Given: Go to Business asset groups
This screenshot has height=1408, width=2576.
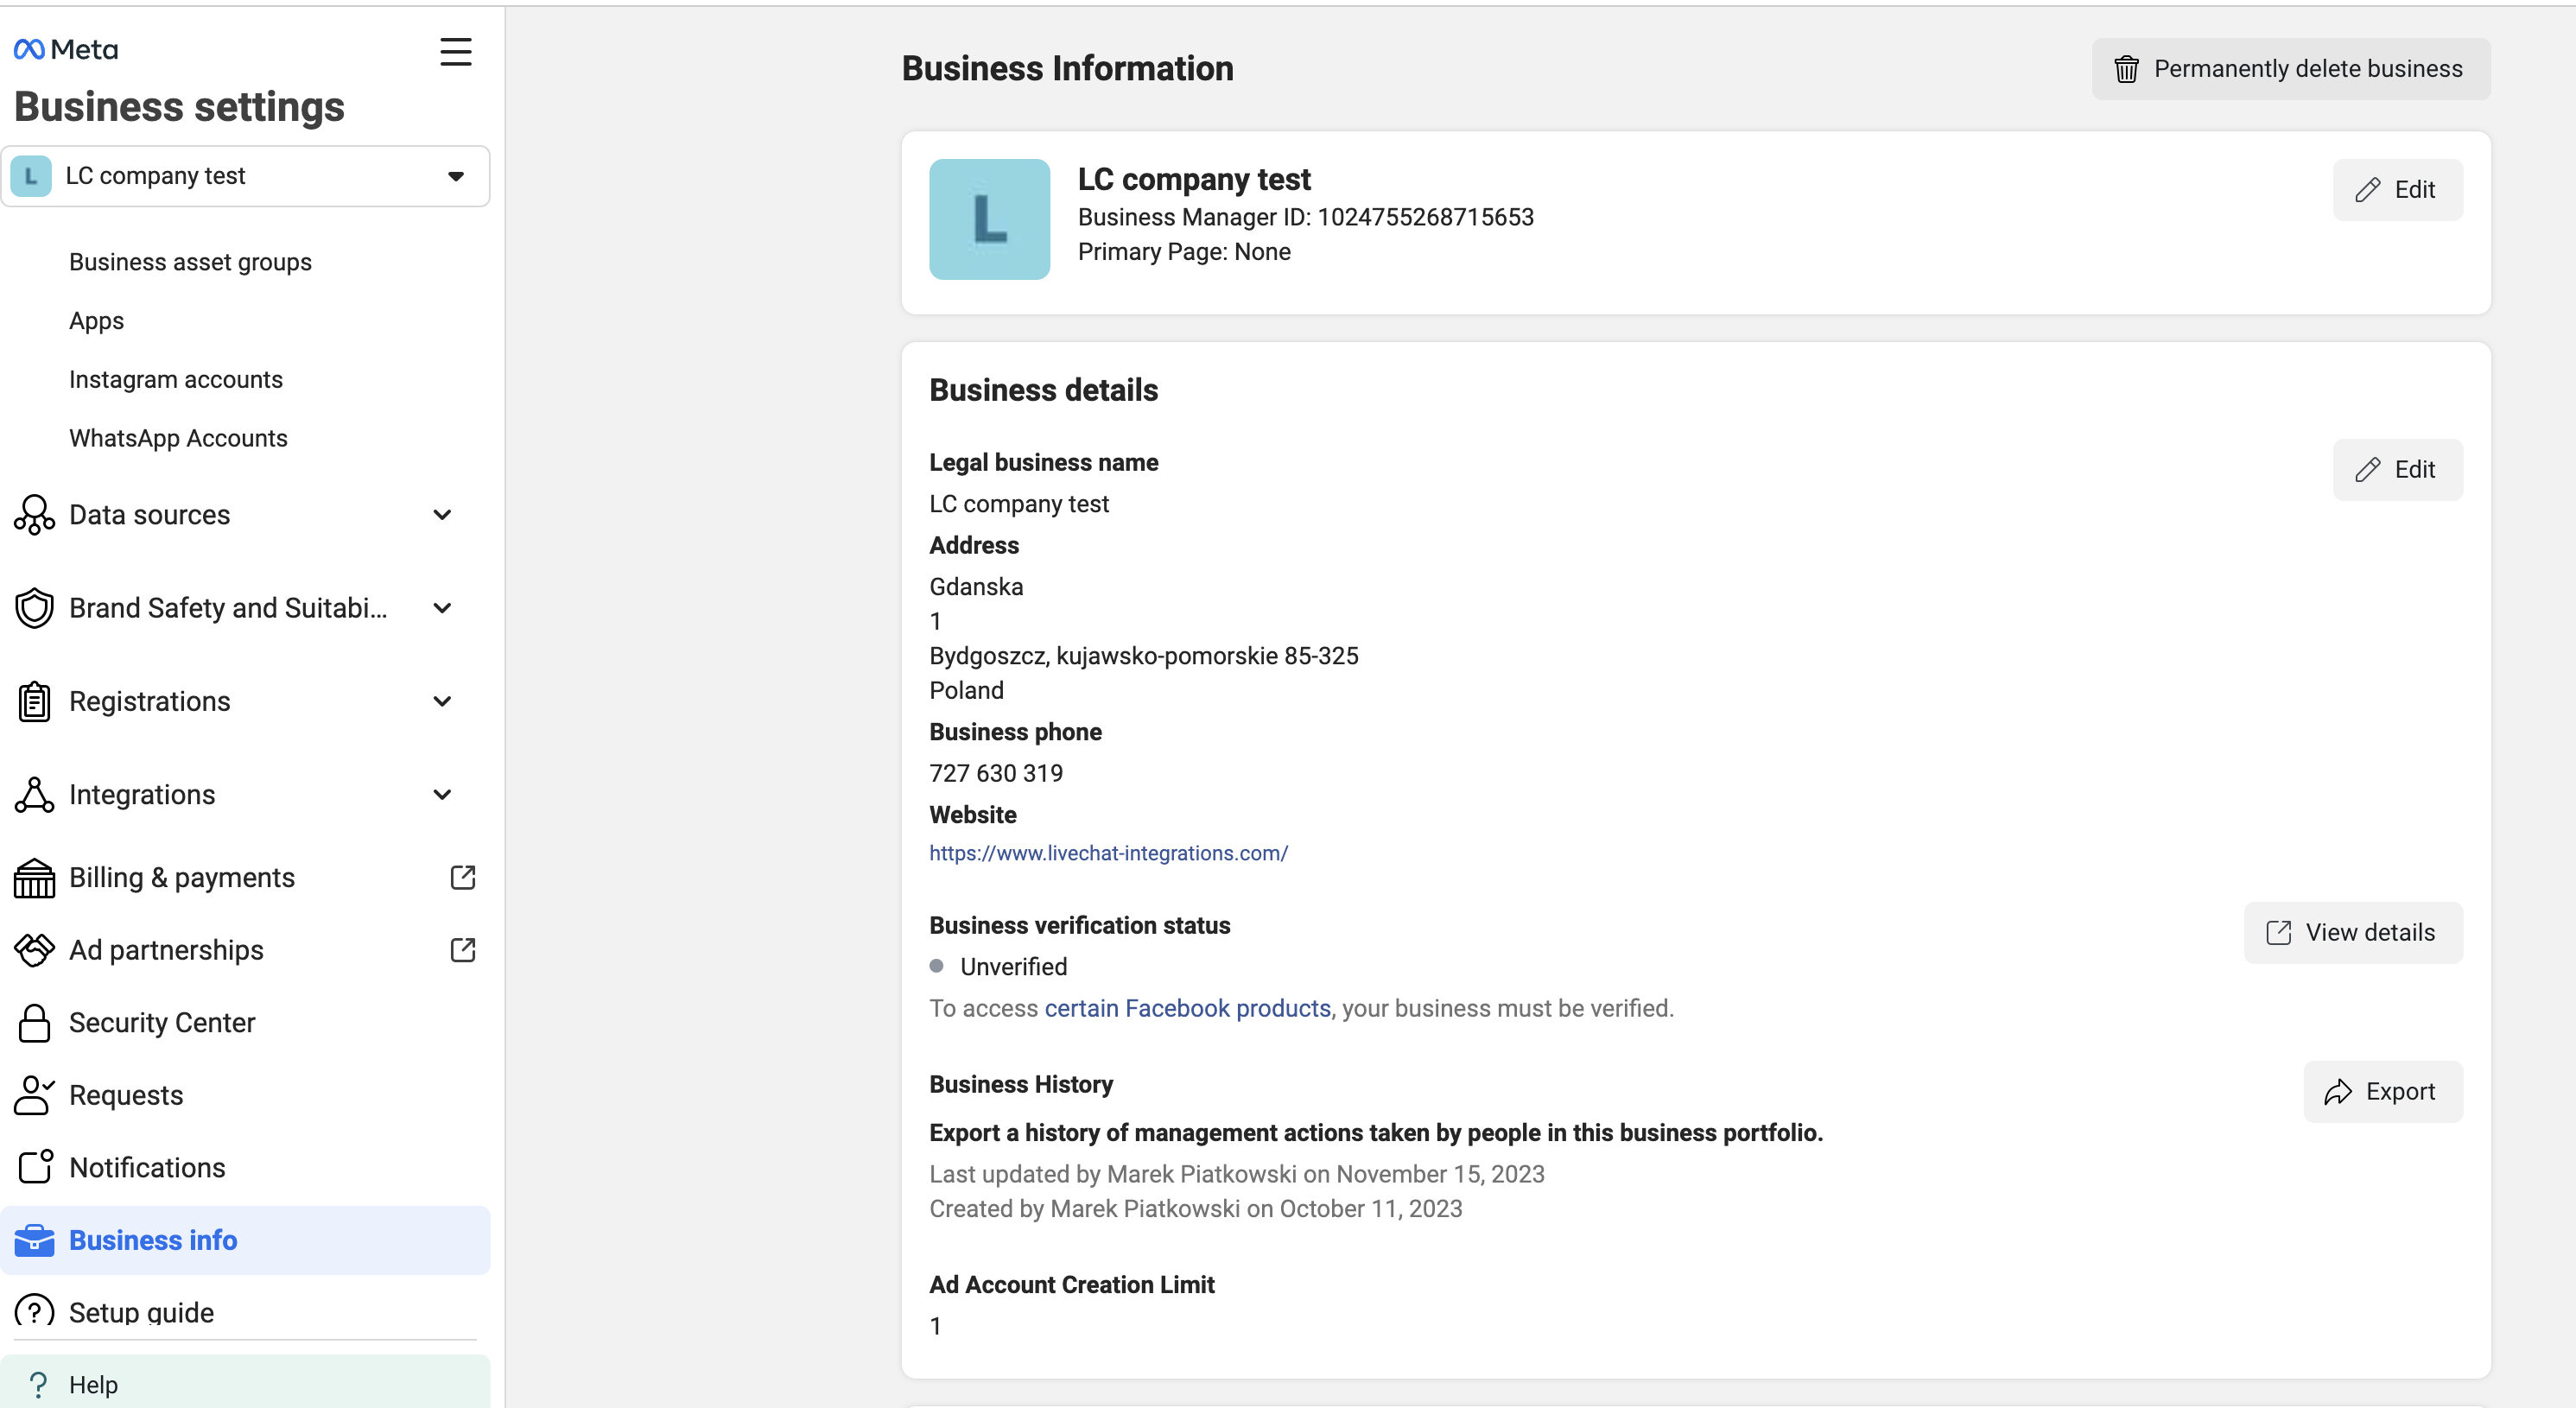Looking at the screenshot, I should point(190,262).
